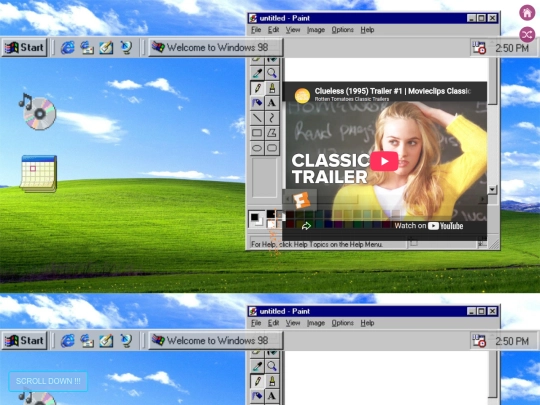Click Start button on upper taskbar

[x=24, y=48]
